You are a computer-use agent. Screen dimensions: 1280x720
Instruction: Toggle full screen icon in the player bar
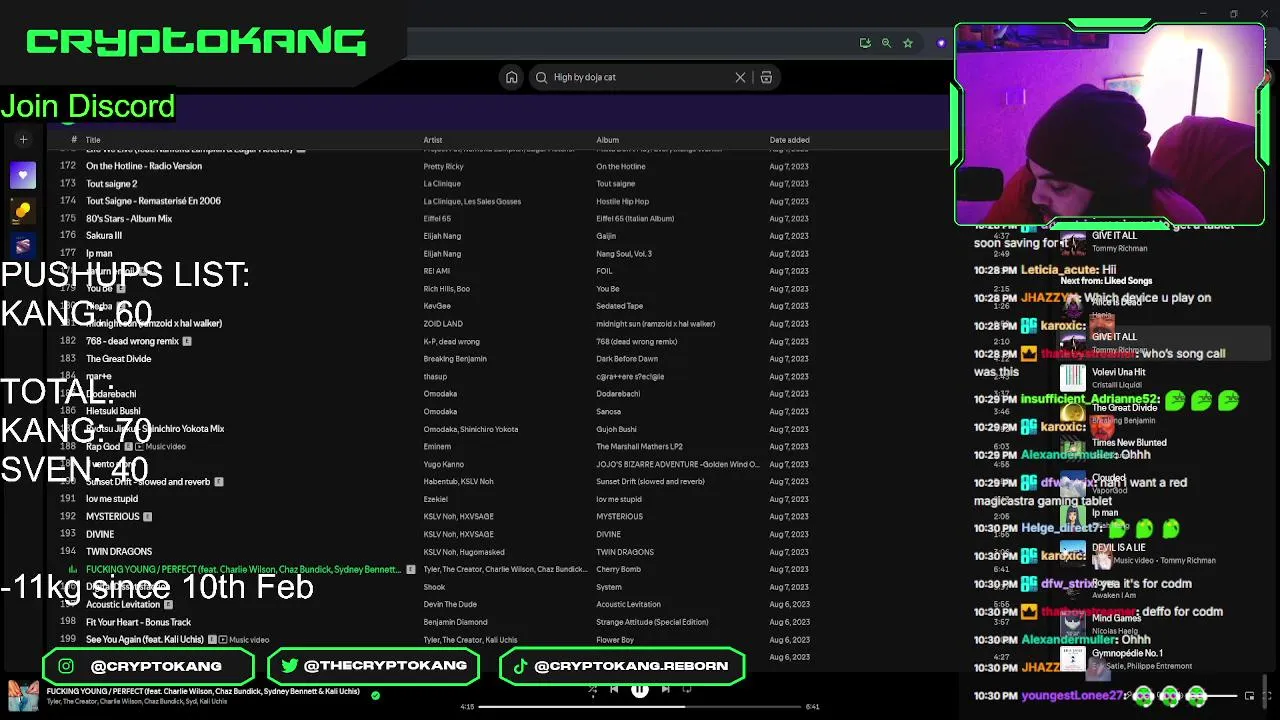pos(1267,696)
